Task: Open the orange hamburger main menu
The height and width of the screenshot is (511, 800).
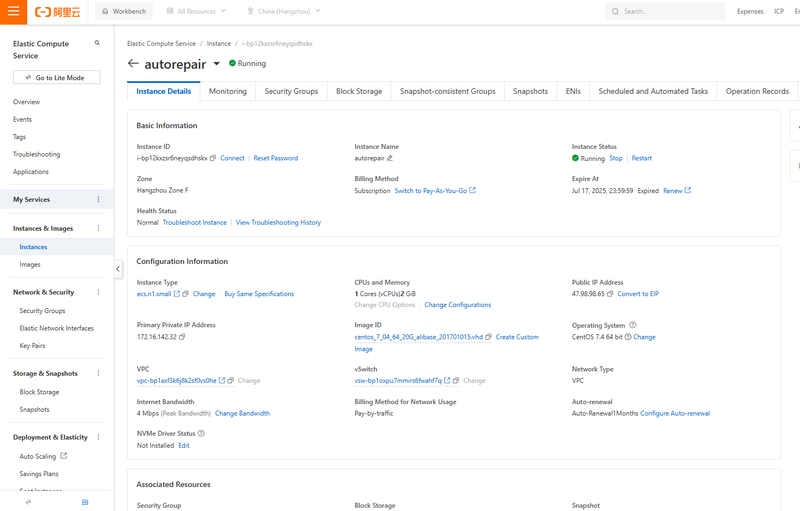Action: tap(13, 11)
